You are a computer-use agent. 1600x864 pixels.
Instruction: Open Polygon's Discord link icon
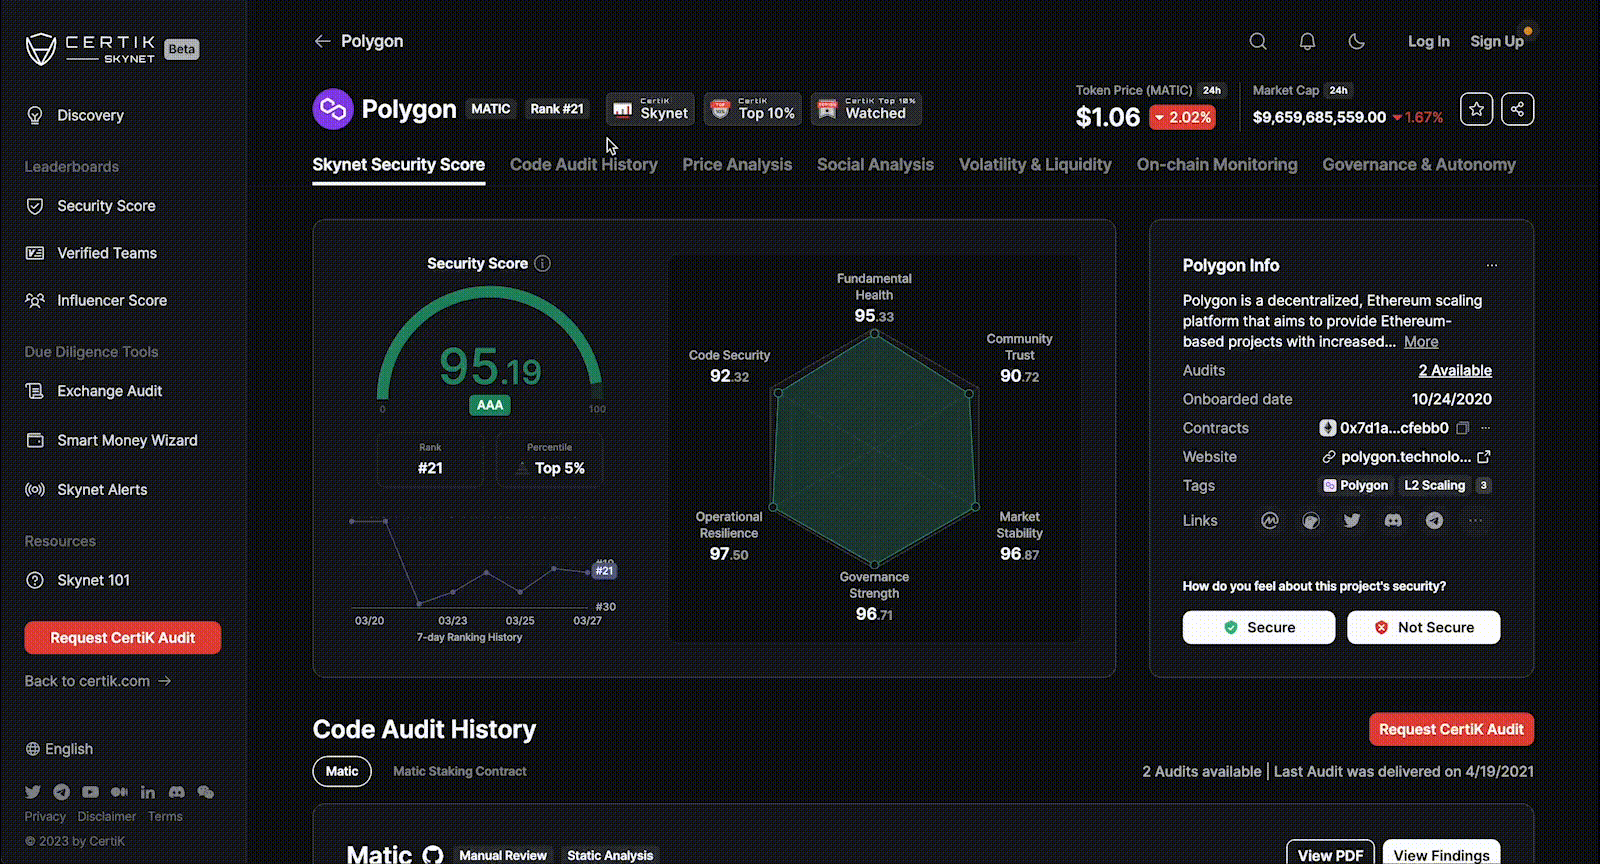click(1393, 520)
